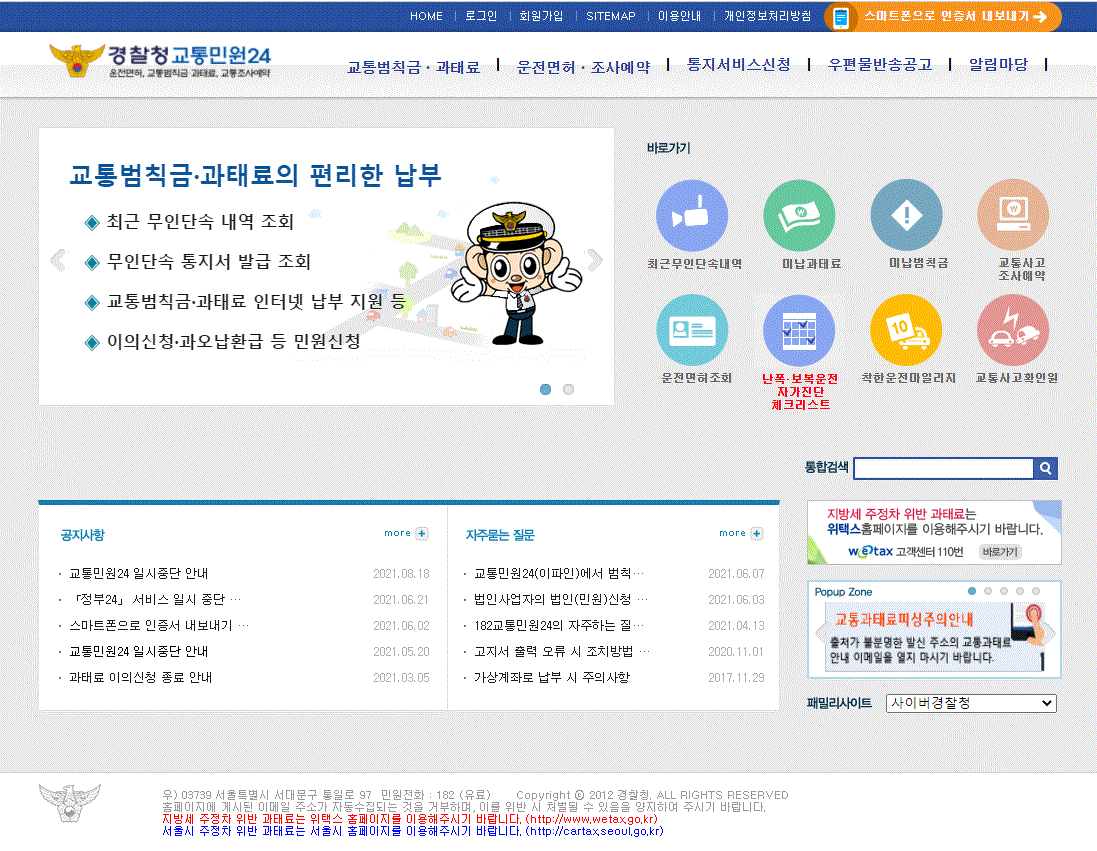Image resolution: width=1097 pixels, height=851 pixels.
Task: Click the plus icon next to 공지사항 more
Action: pyautogui.click(x=422, y=533)
